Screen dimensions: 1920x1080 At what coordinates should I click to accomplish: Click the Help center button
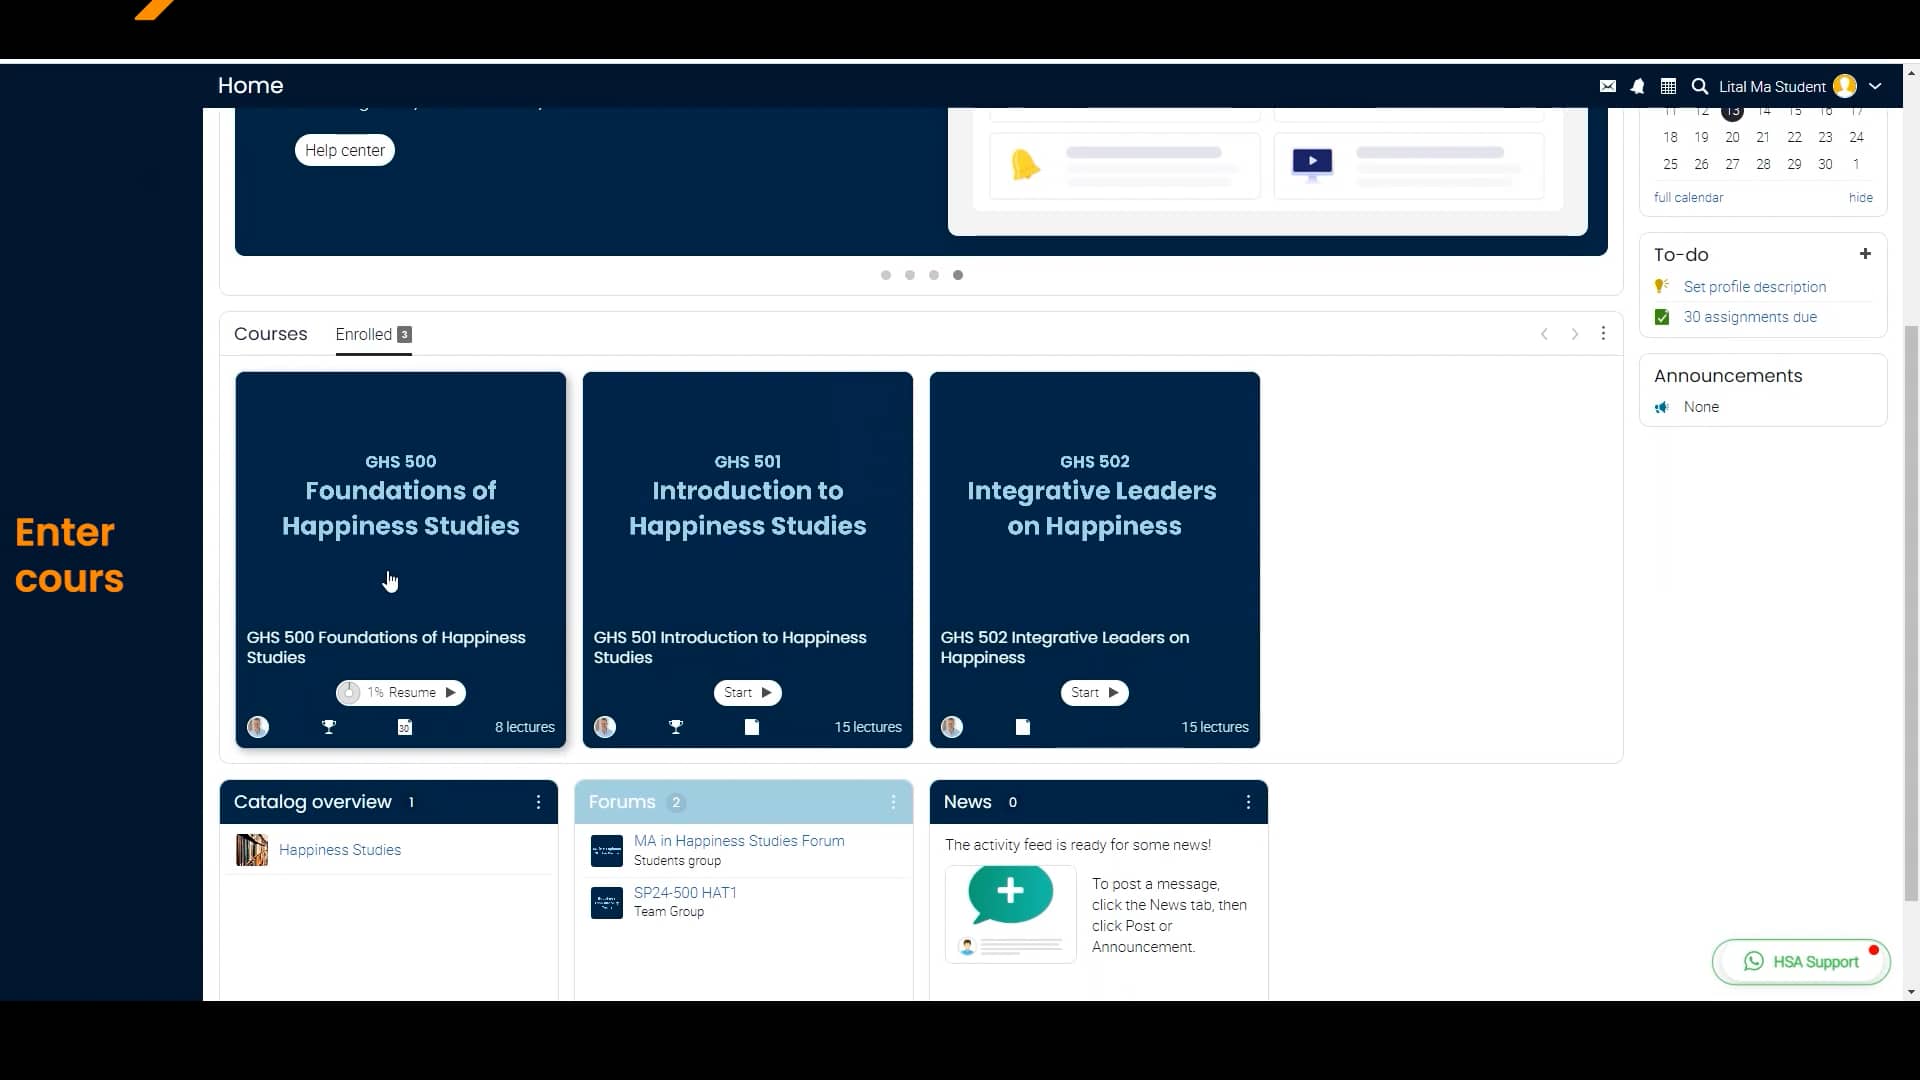[345, 150]
